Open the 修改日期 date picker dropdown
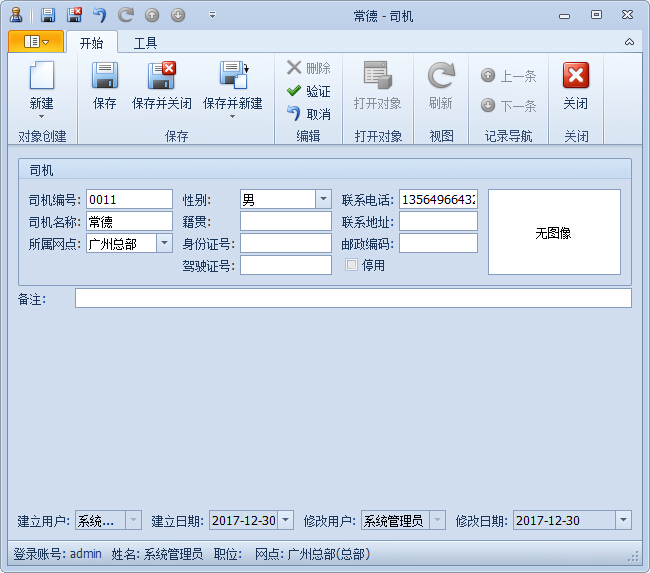This screenshot has width=650, height=573. point(623,520)
